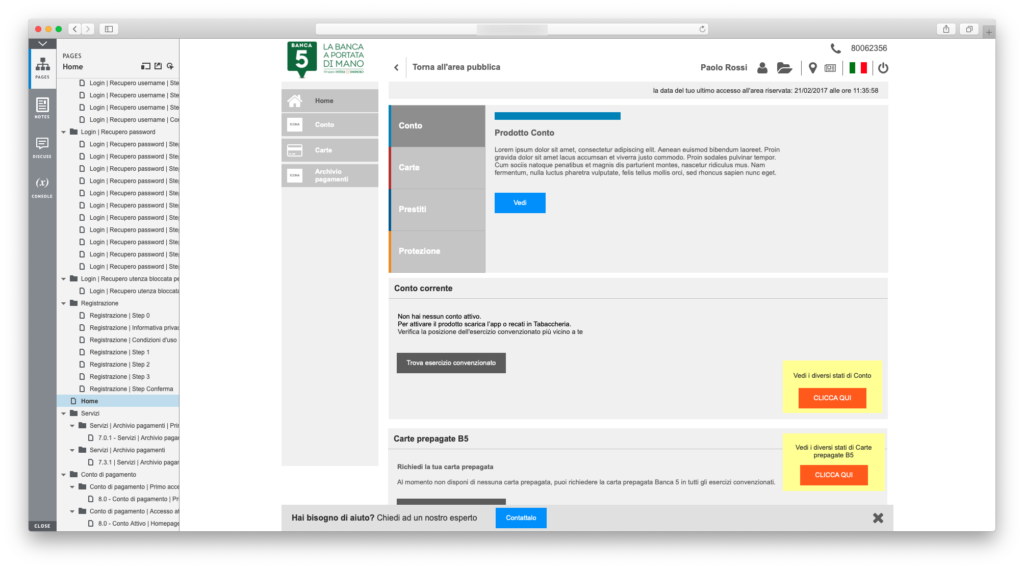Viewport: 1024px width, 569px height.
Task: Click the news card icon beside the pin
Action: 830,68
